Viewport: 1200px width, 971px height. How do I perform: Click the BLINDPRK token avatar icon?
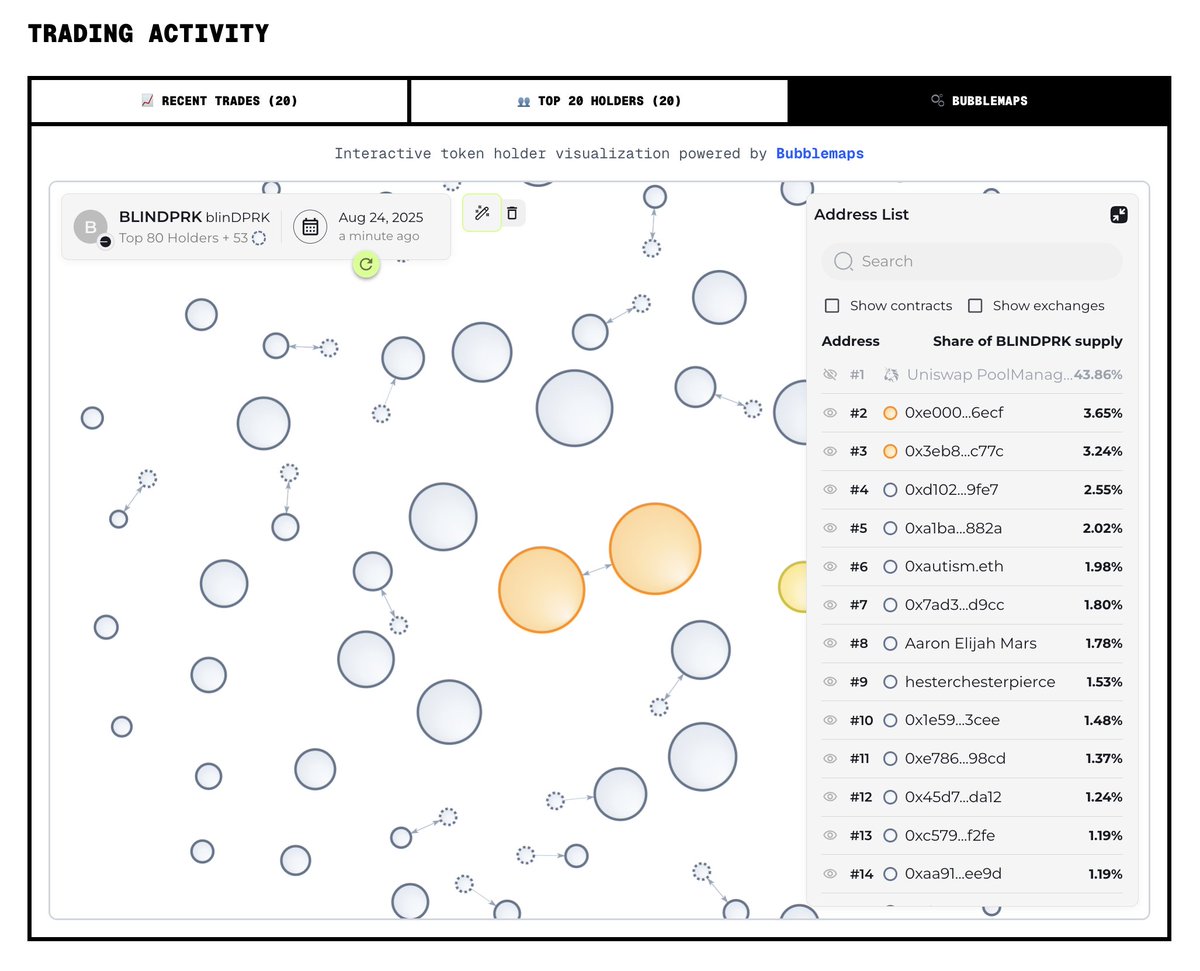click(x=90, y=226)
